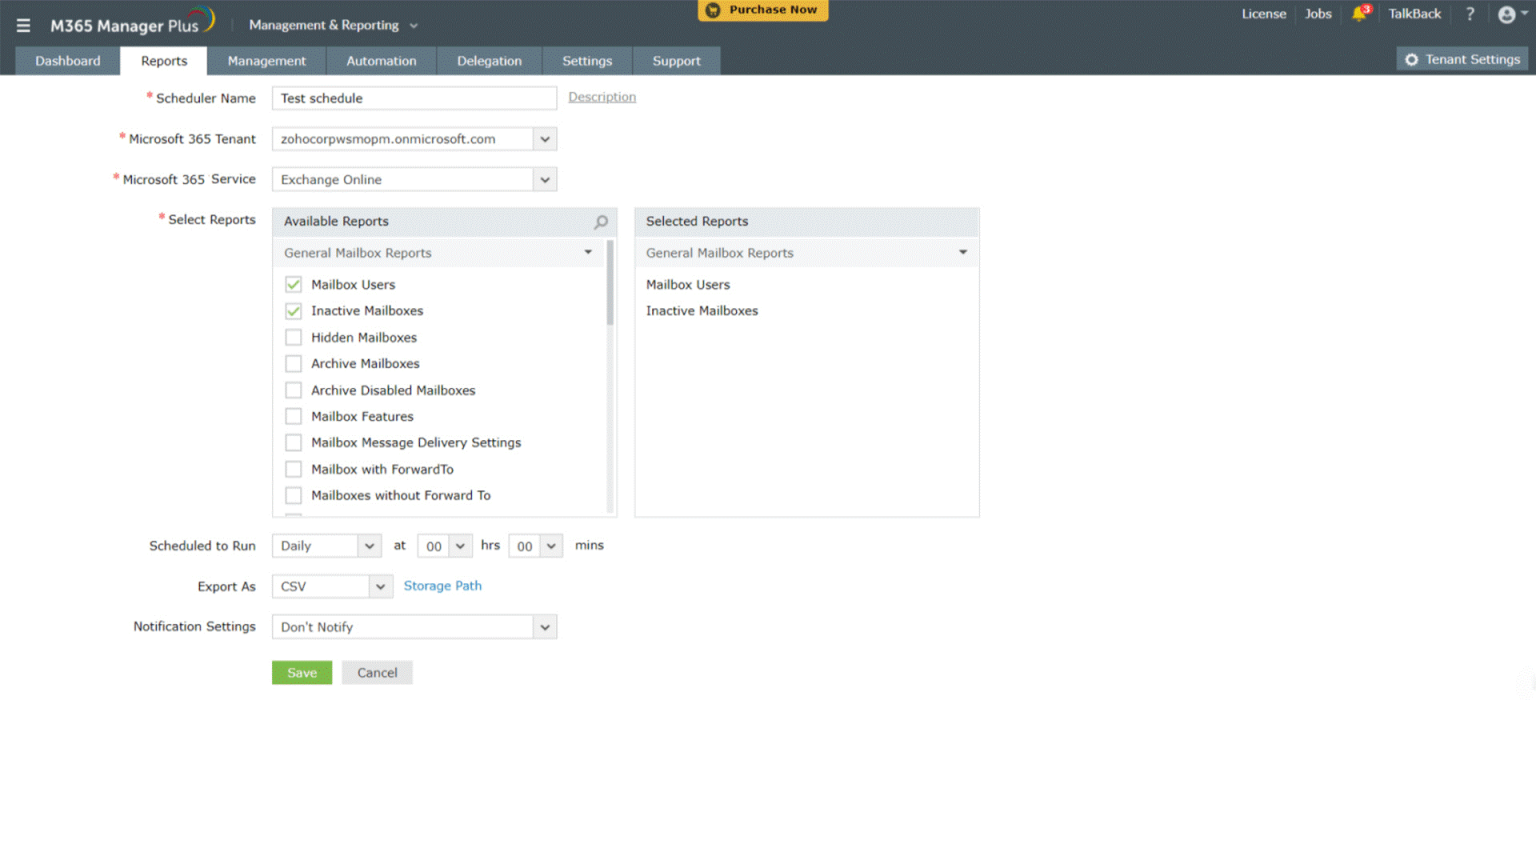Click the search icon in Available Reports

[600, 222]
